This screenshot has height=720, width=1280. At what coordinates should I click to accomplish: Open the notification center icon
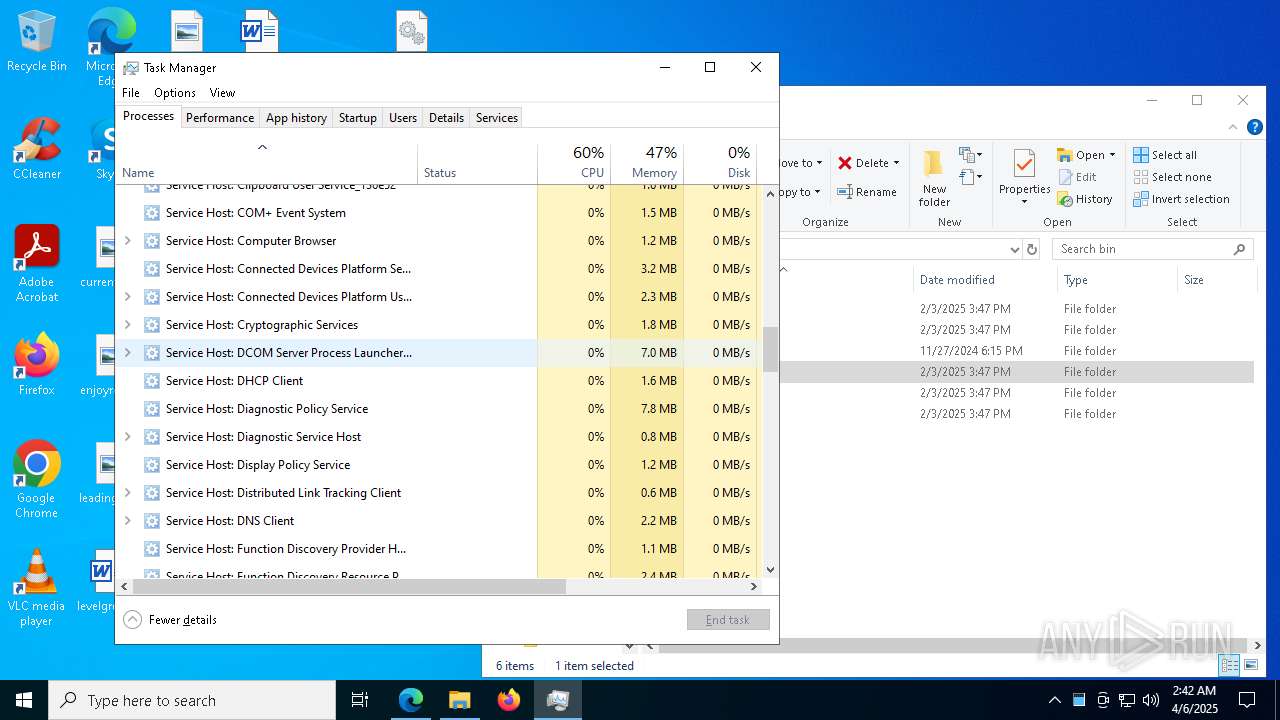point(1247,700)
